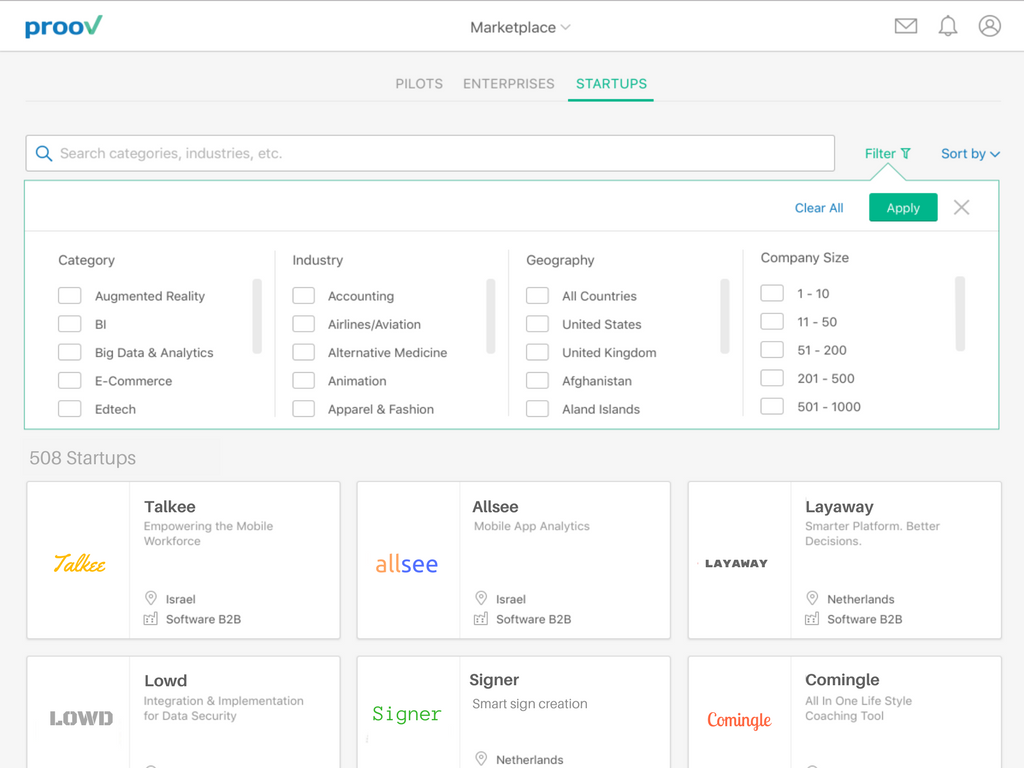Click the Category list scrollbar
The width and height of the screenshot is (1024, 768).
[257, 316]
